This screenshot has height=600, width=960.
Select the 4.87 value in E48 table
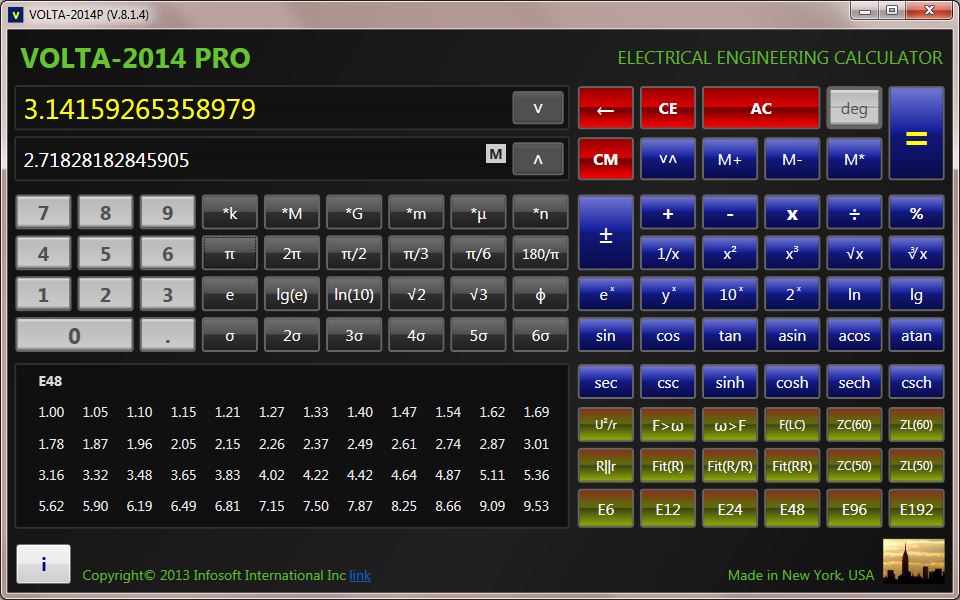[448, 474]
